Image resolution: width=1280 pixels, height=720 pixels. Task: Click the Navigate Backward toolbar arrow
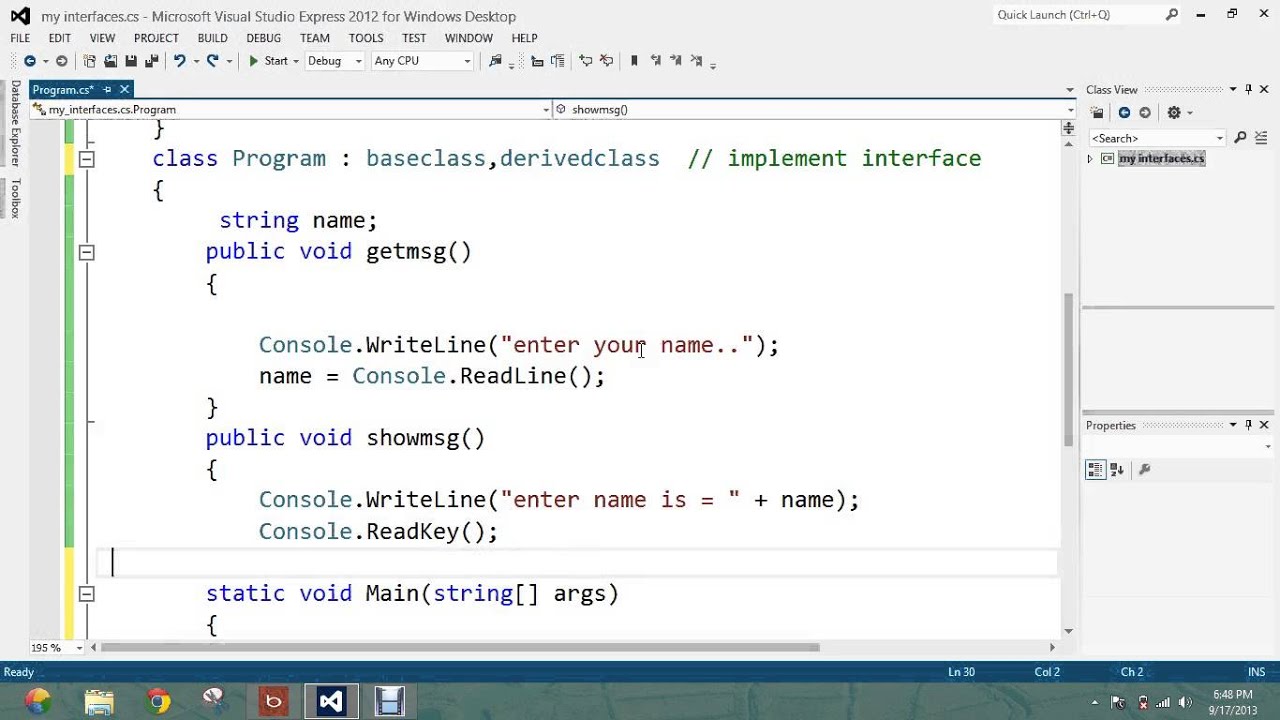coord(30,61)
